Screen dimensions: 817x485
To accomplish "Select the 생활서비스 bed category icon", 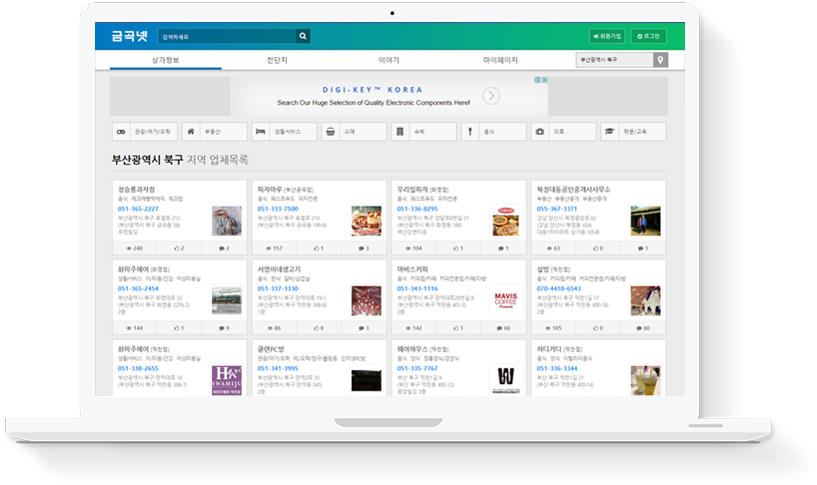I will tap(260, 131).
